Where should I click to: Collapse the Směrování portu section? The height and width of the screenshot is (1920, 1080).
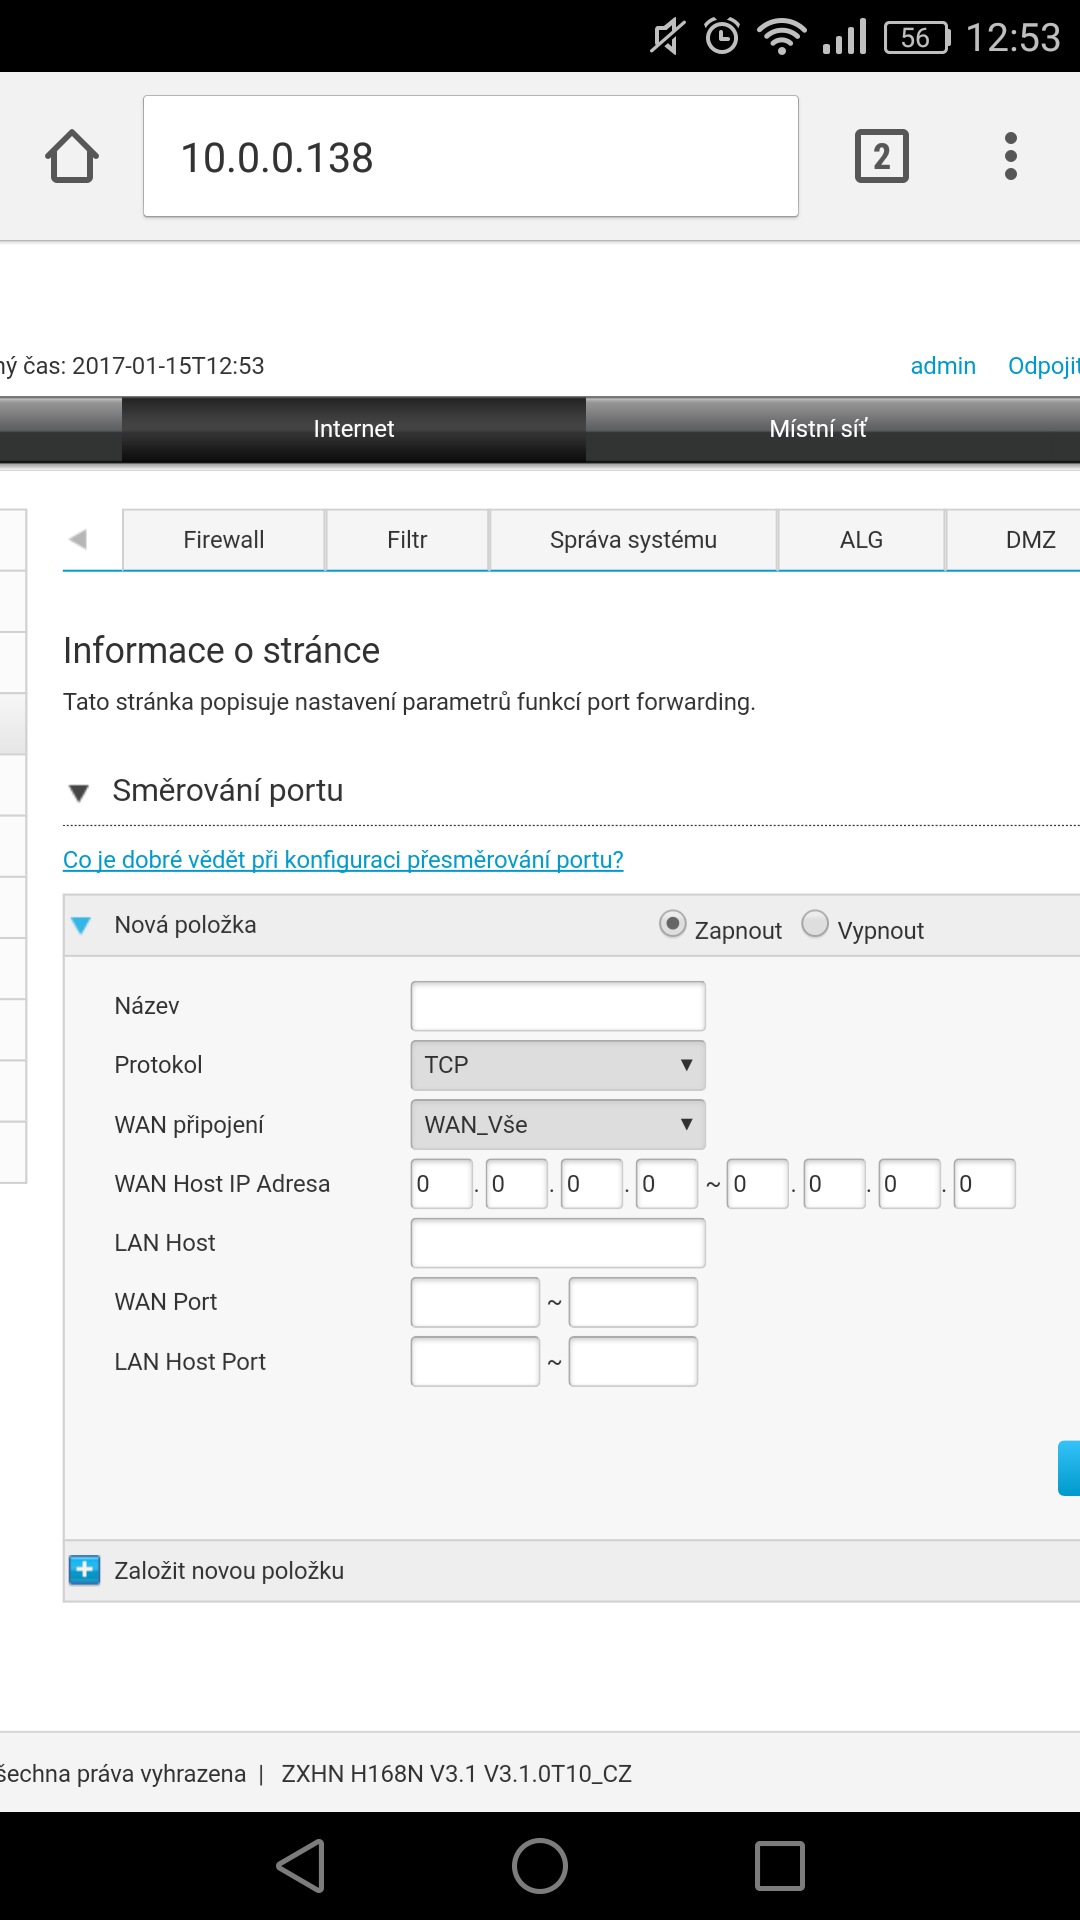point(79,793)
